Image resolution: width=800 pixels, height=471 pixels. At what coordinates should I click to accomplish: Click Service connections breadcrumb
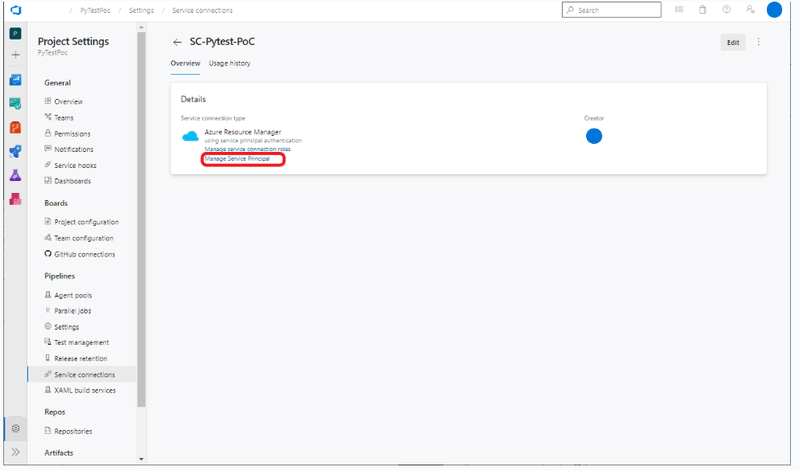click(202, 10)
